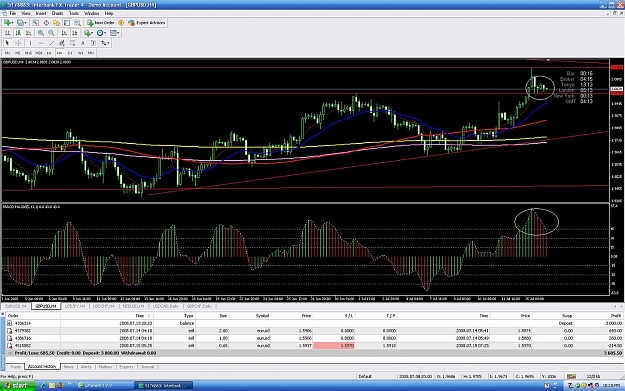This screenshot has width=625, height=391.
Task: Open the Templates dropdown
Action: click(114, 33)
